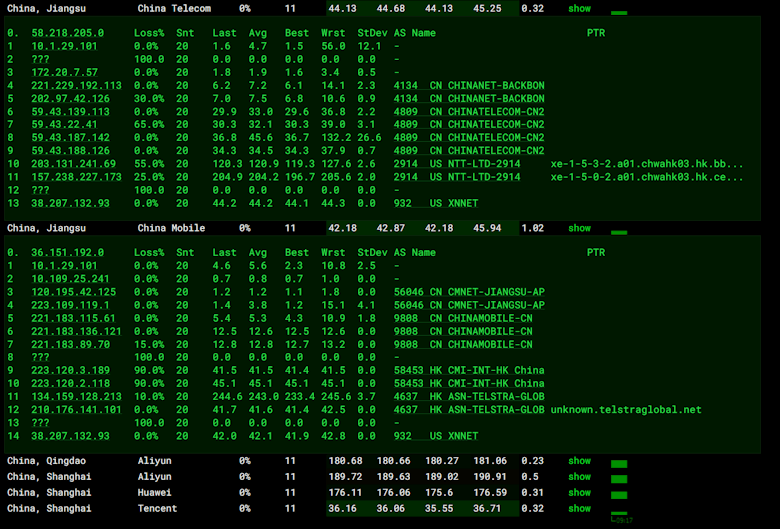Click the latency graph for China Mobile row

click(x=618, y=230)
